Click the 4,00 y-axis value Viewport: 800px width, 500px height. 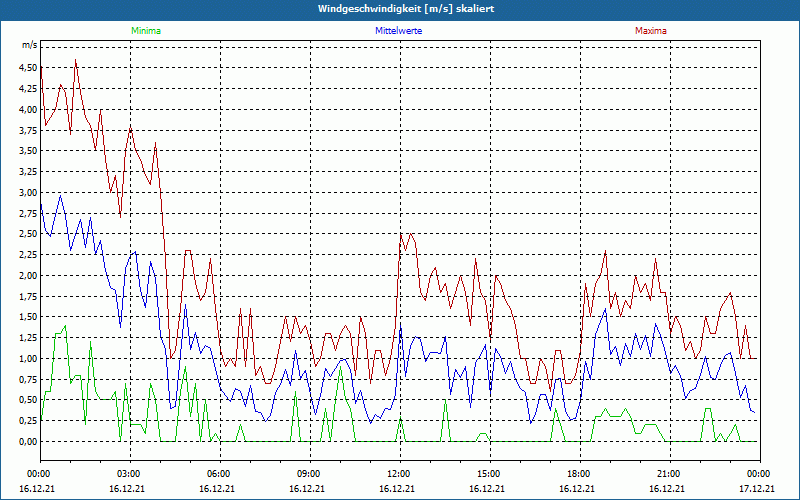coord(28,109)
